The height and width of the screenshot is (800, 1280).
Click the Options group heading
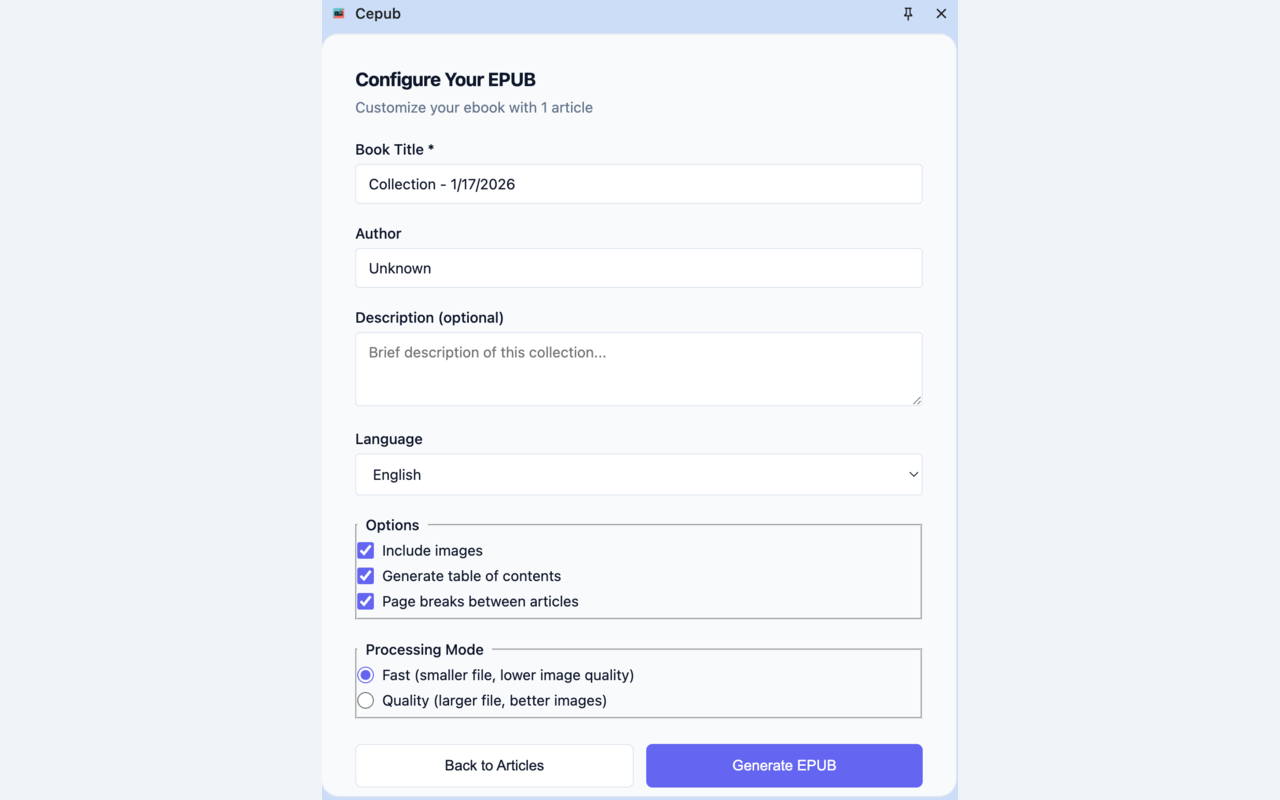click(391, 525)
